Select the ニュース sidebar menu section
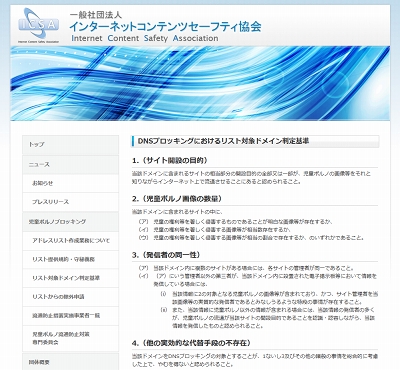Viewport: 400px width, 370px height. click(70, 165)
